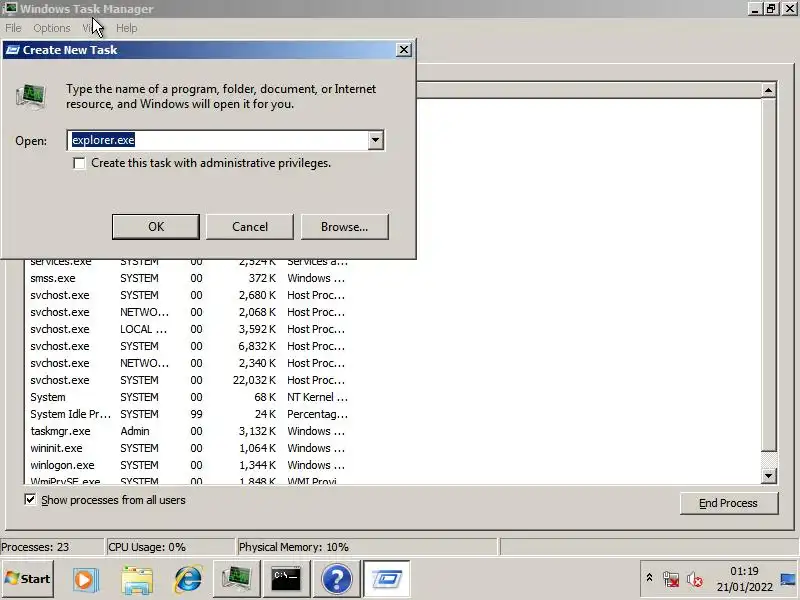This screenshot has height=600, width=800.
Task: Click the Run computer icon in the dialog
Action: [31, 96]
